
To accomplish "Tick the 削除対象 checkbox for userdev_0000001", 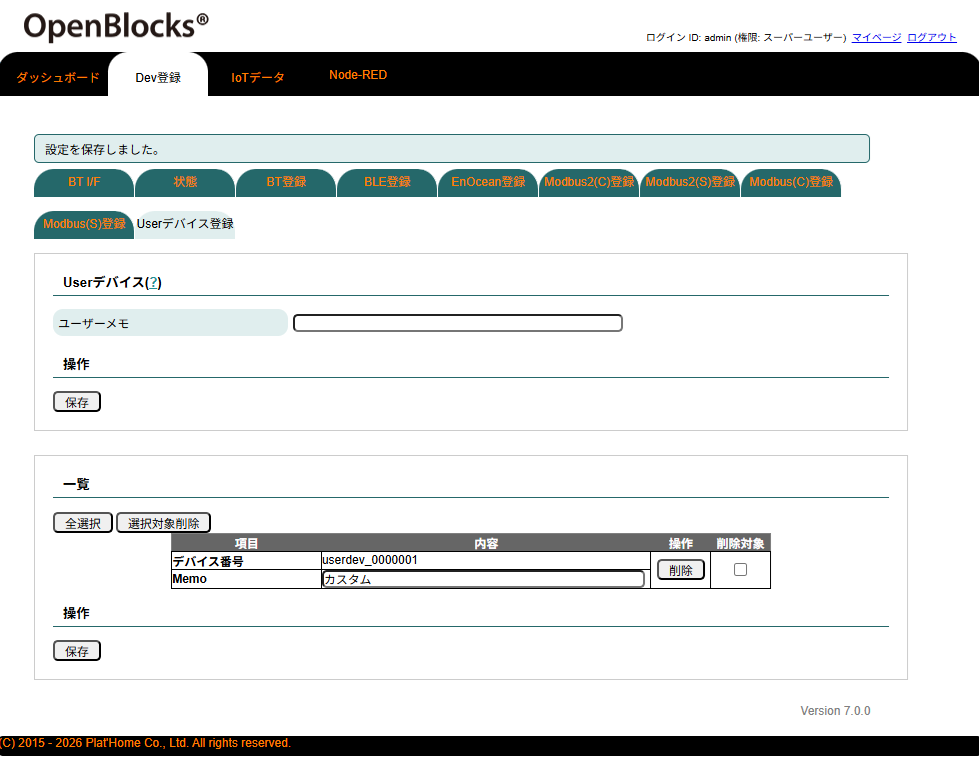I will (x=740, y=570).
